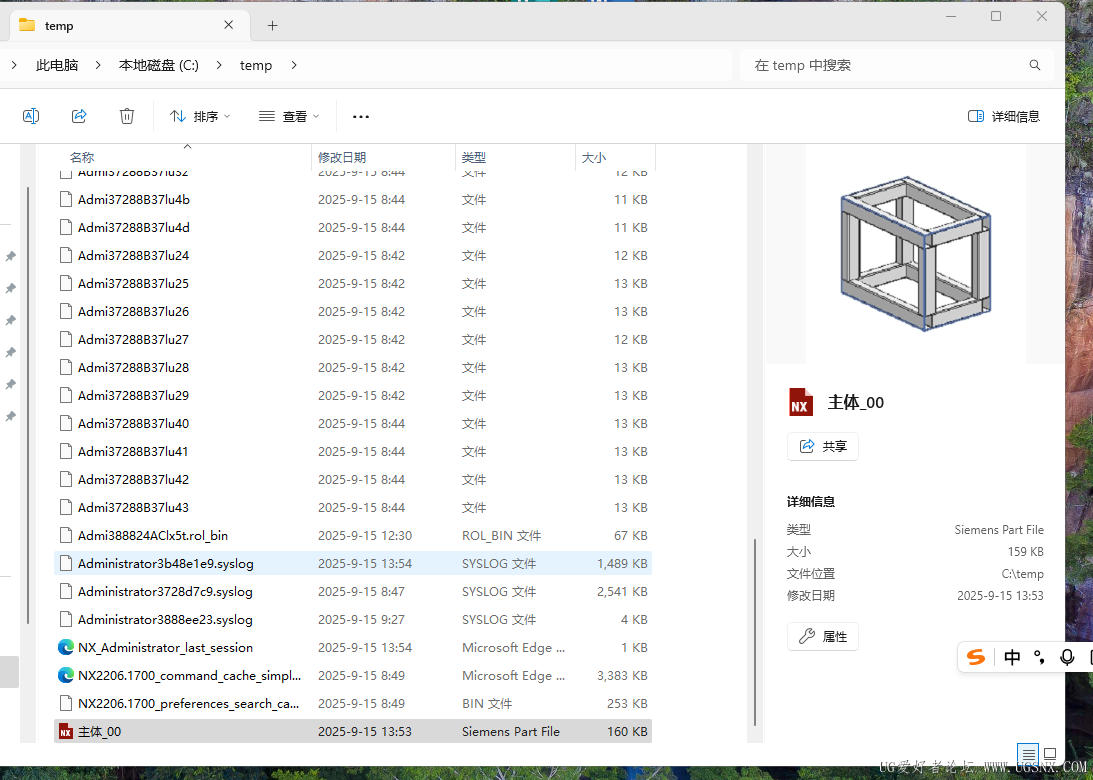Click the 详细信息 section heading
1093x780 pixels.
[811, 501]
